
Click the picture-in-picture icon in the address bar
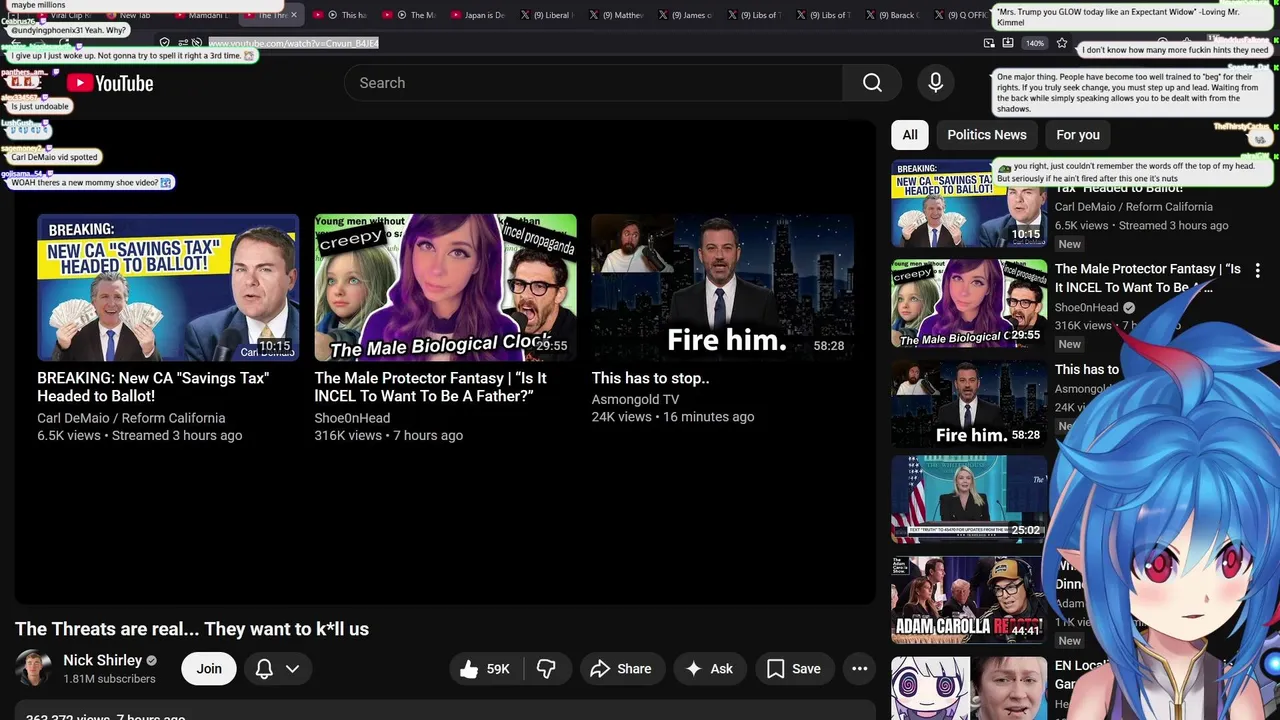click(989, 43)
